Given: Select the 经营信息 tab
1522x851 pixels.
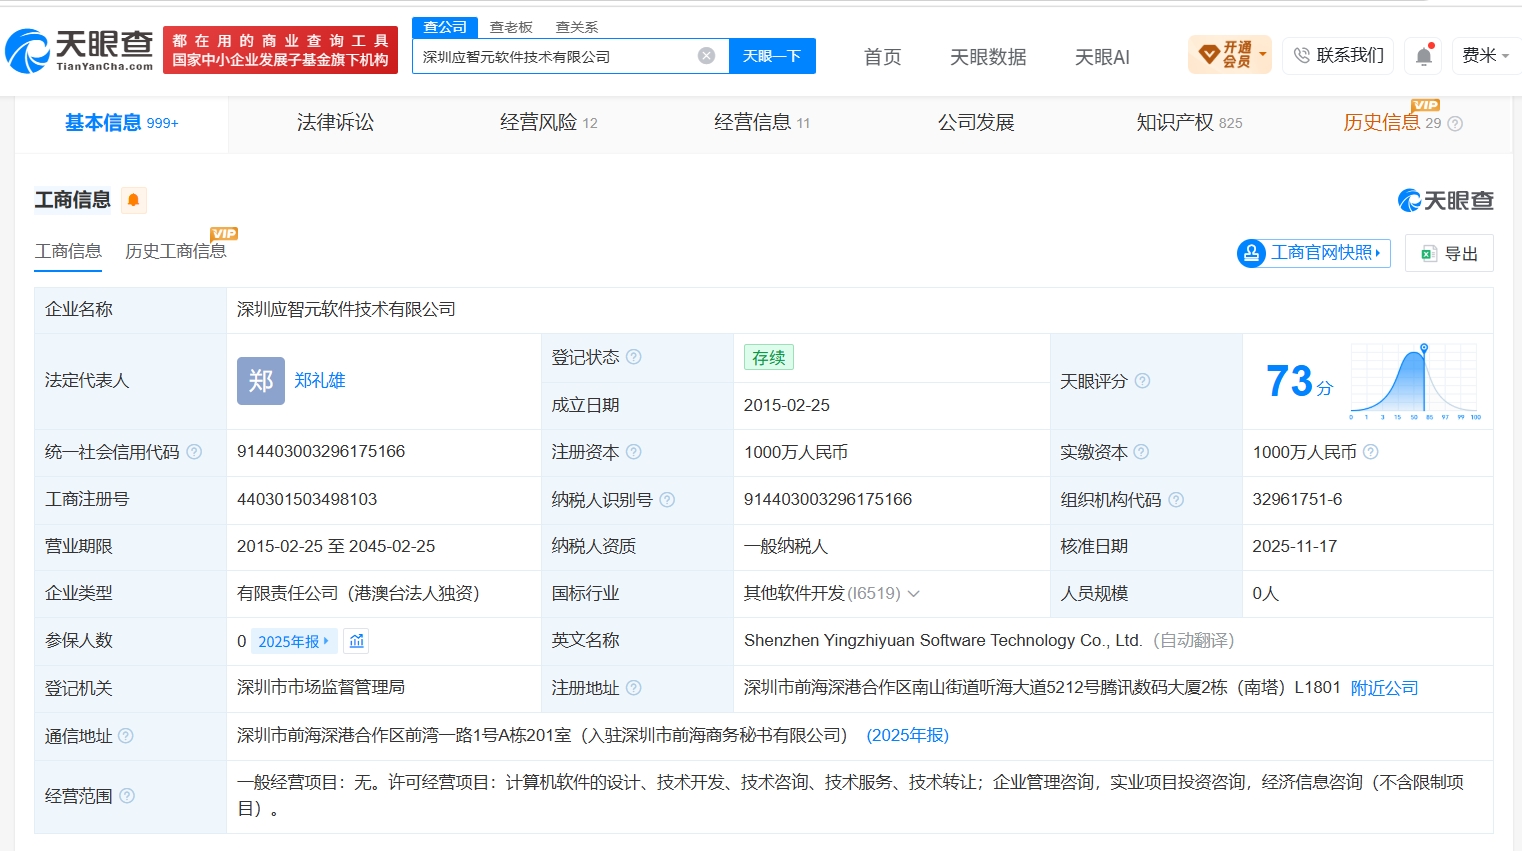Looking at the screenshot, I should click(x=762, y=123).
